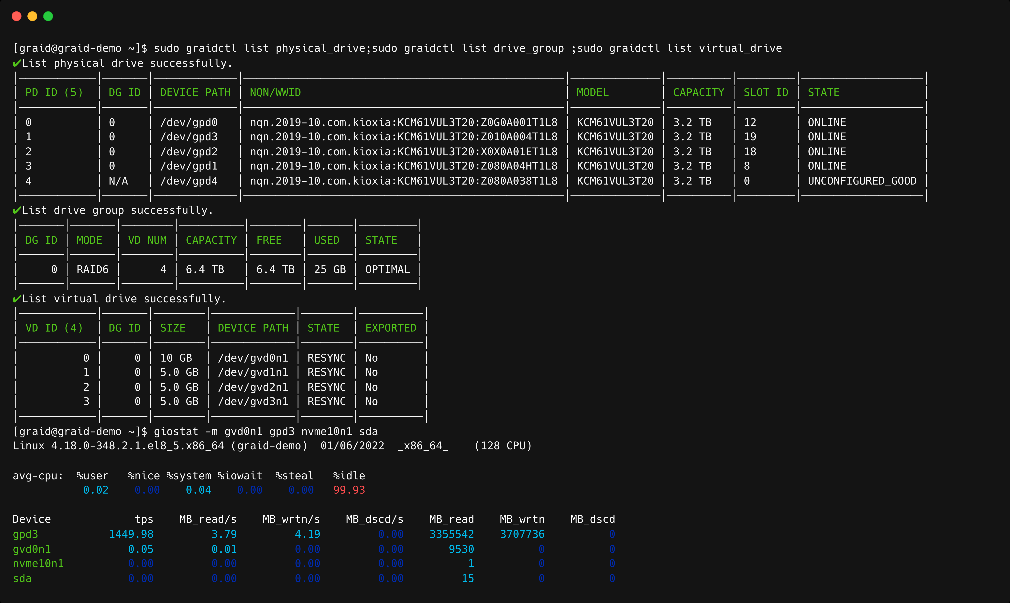
Task: Select the 1449.98 tps value for gpd3
Action: click(x=131, y=533)
